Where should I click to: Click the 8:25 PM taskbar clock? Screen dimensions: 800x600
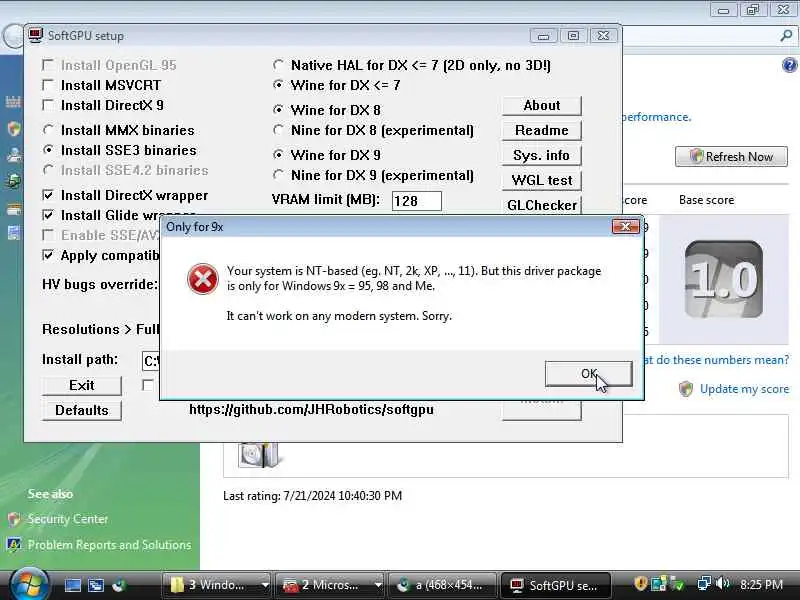tap(761, 585)
